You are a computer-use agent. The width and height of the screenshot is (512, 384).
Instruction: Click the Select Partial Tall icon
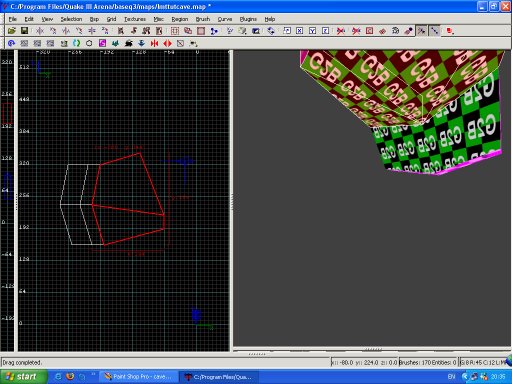click(146, 31)
